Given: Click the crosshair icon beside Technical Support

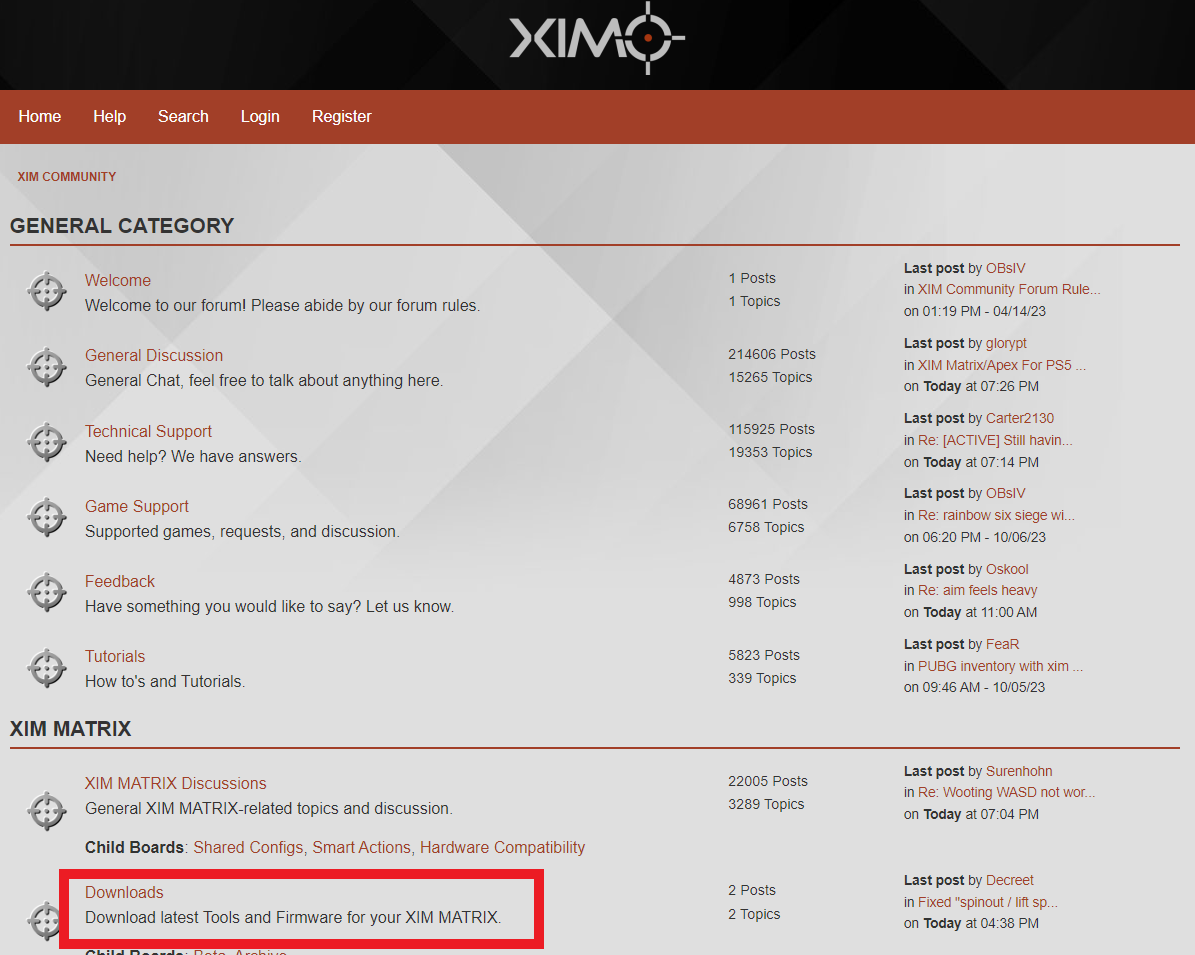Looking at the screenshot, I should 47,443.
